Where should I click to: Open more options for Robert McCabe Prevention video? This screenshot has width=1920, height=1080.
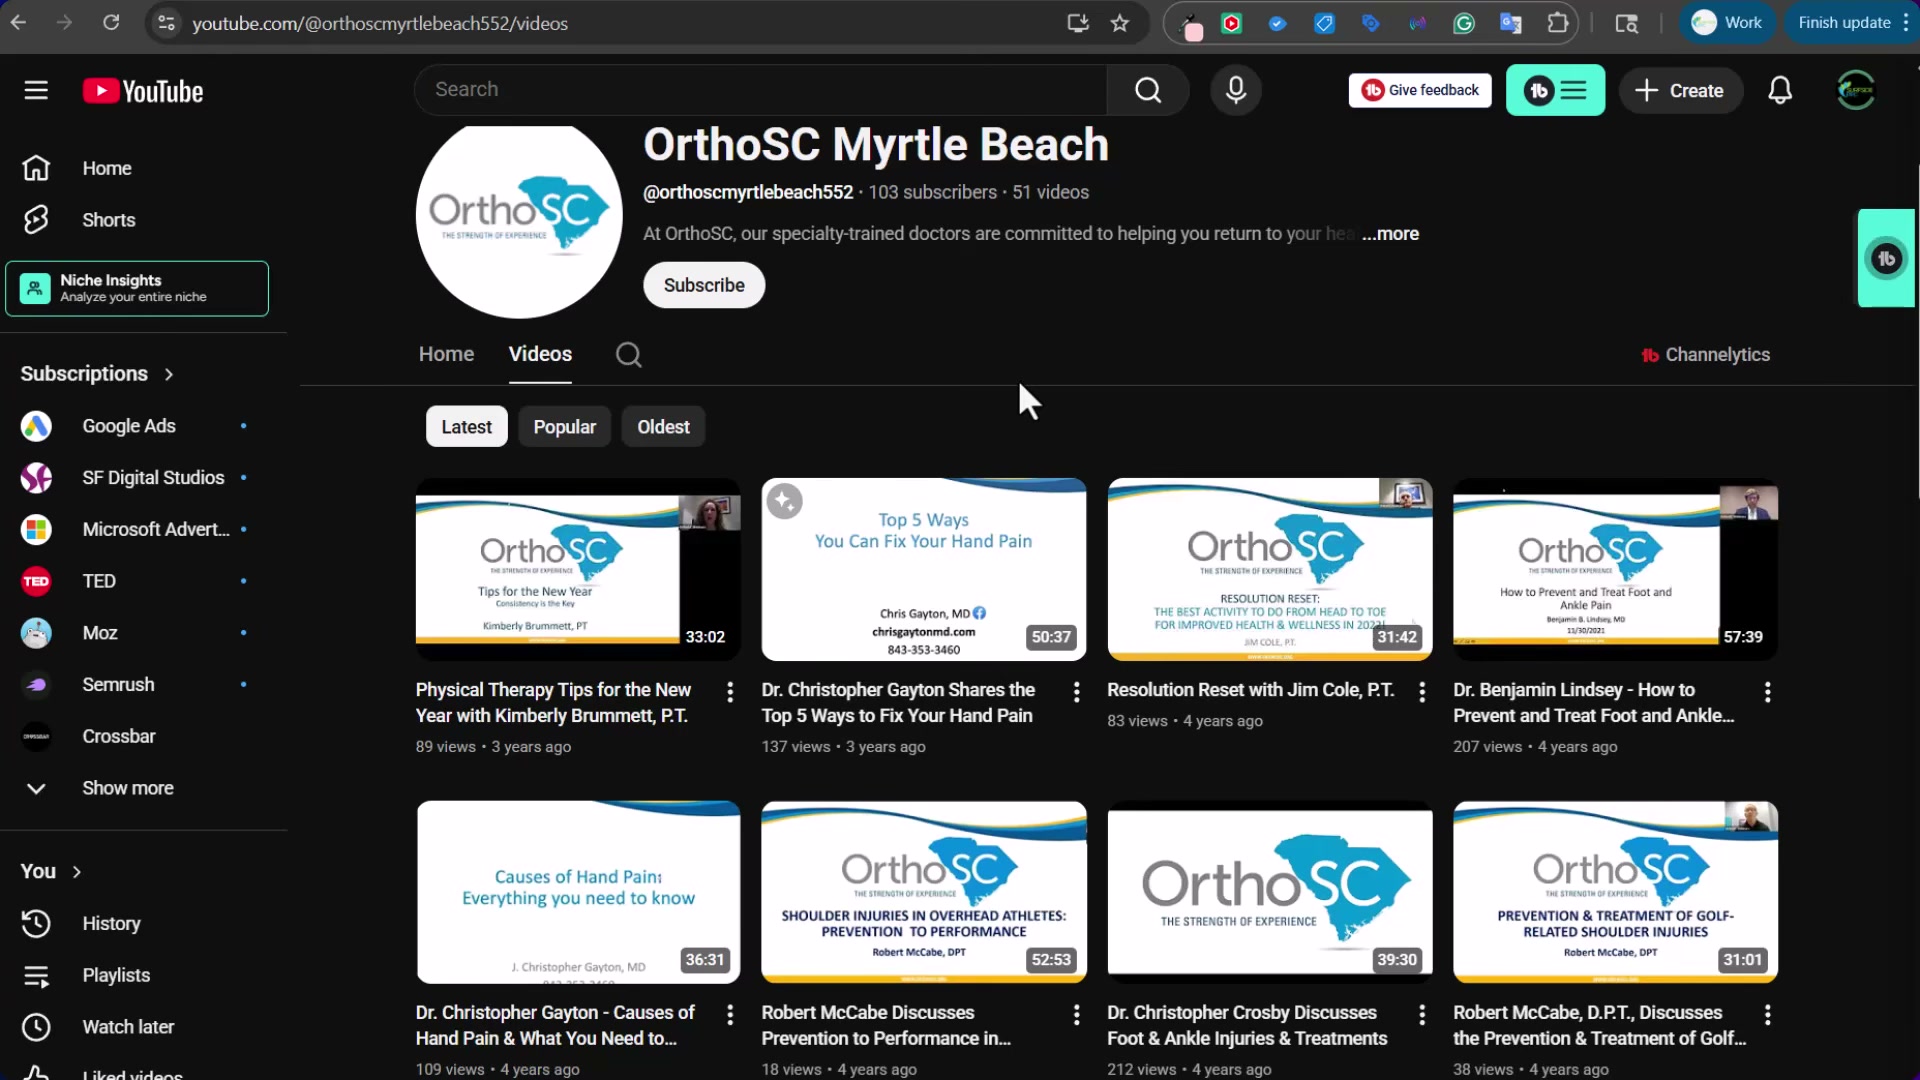point(1076,1015)
